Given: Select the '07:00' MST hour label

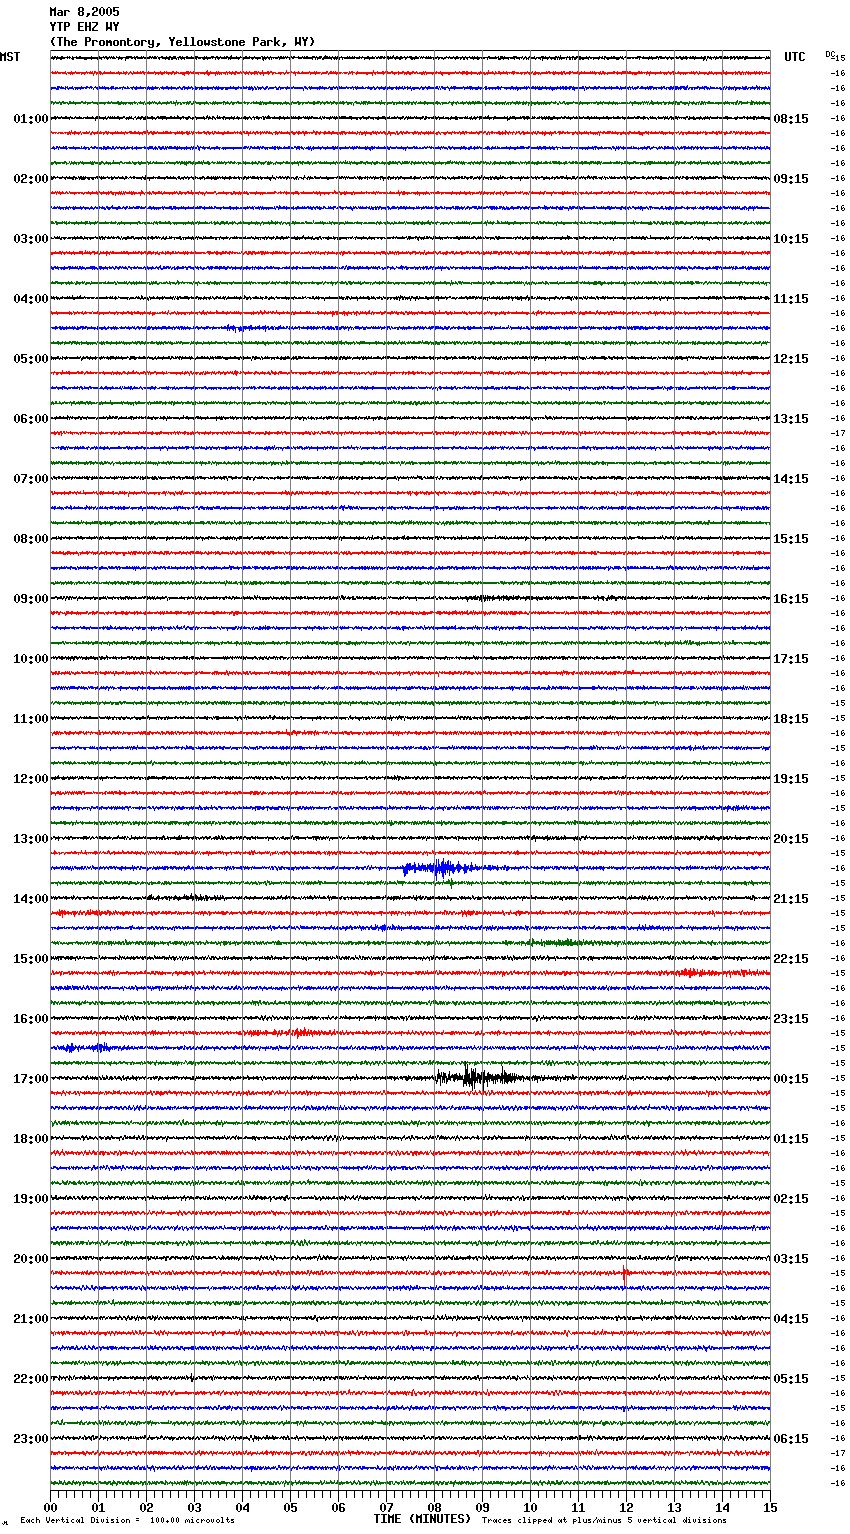Looking at the screenshot, I should [31, 479].
